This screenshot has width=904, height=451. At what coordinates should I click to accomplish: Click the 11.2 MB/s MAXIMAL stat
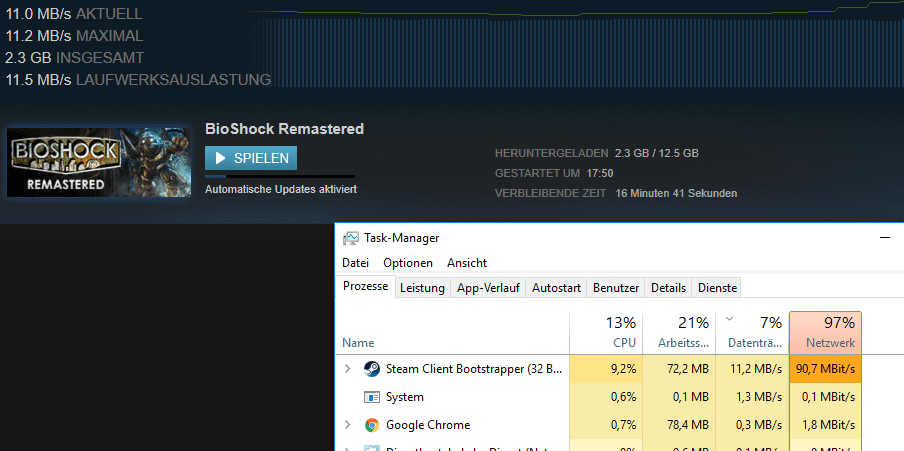(74, 36)
